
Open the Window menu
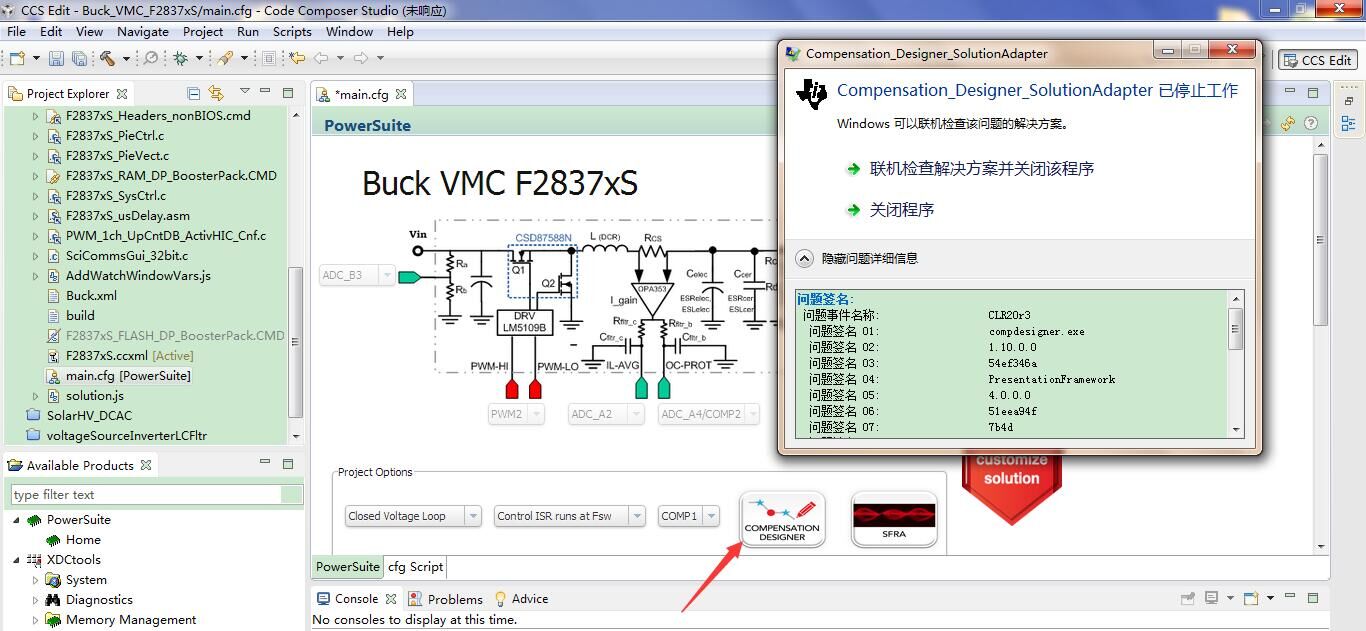[x=349, y=31]
